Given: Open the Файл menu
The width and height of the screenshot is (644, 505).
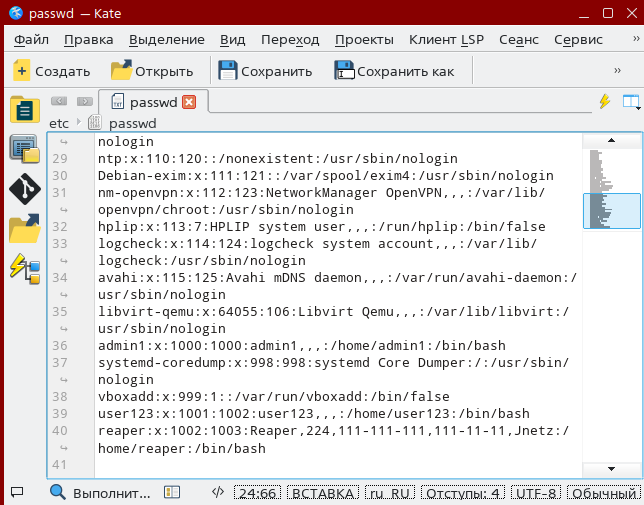Looking at the screenshot, I should coord(31,39).
